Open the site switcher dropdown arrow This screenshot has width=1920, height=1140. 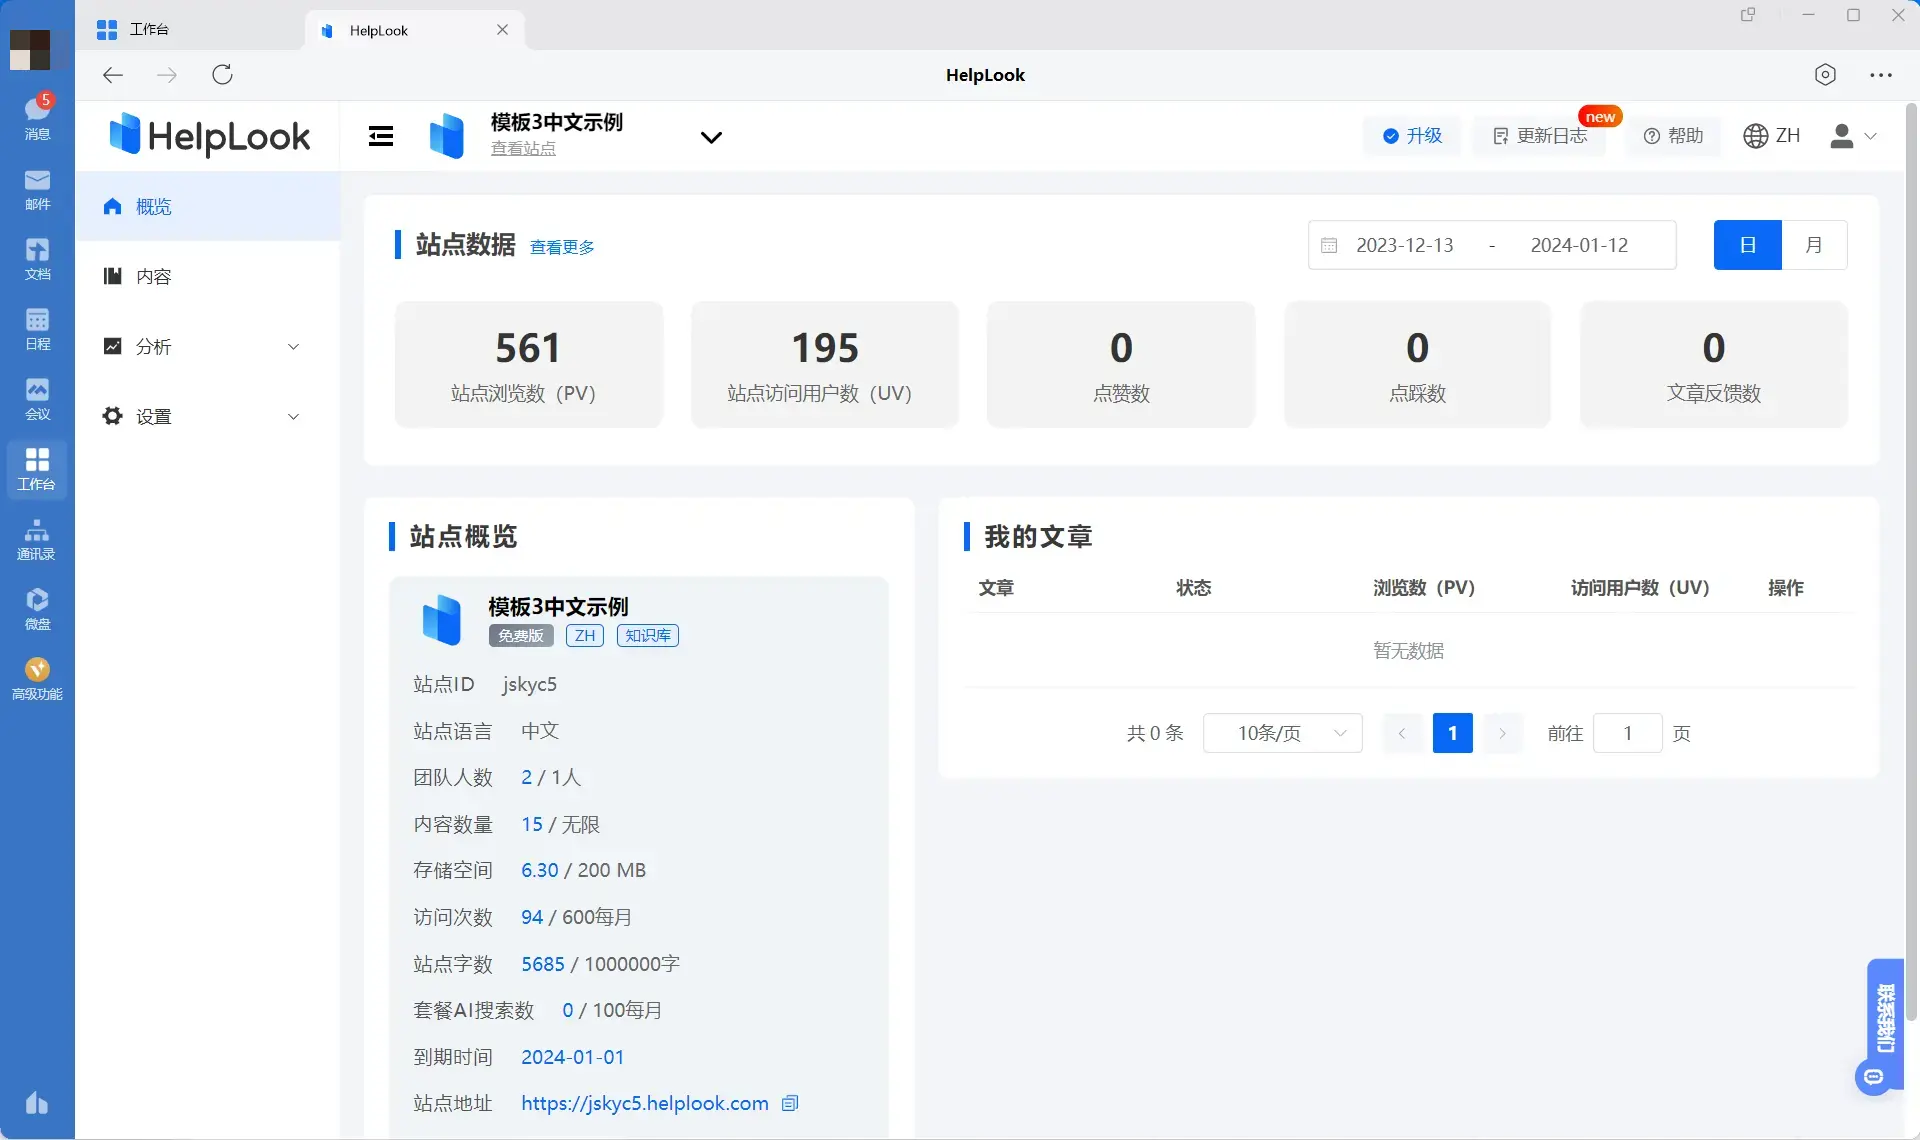click(711, 137)
